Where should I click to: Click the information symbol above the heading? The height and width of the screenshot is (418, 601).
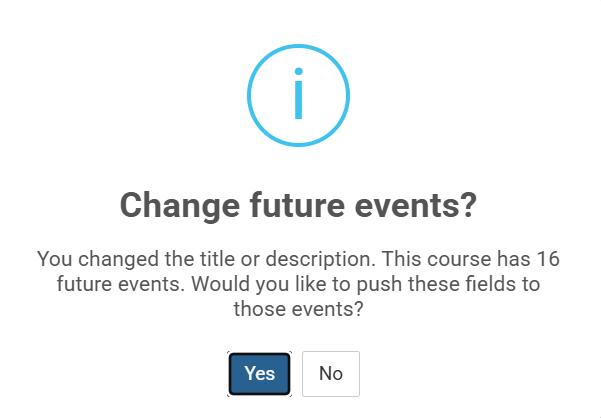(x=298, y=95)
